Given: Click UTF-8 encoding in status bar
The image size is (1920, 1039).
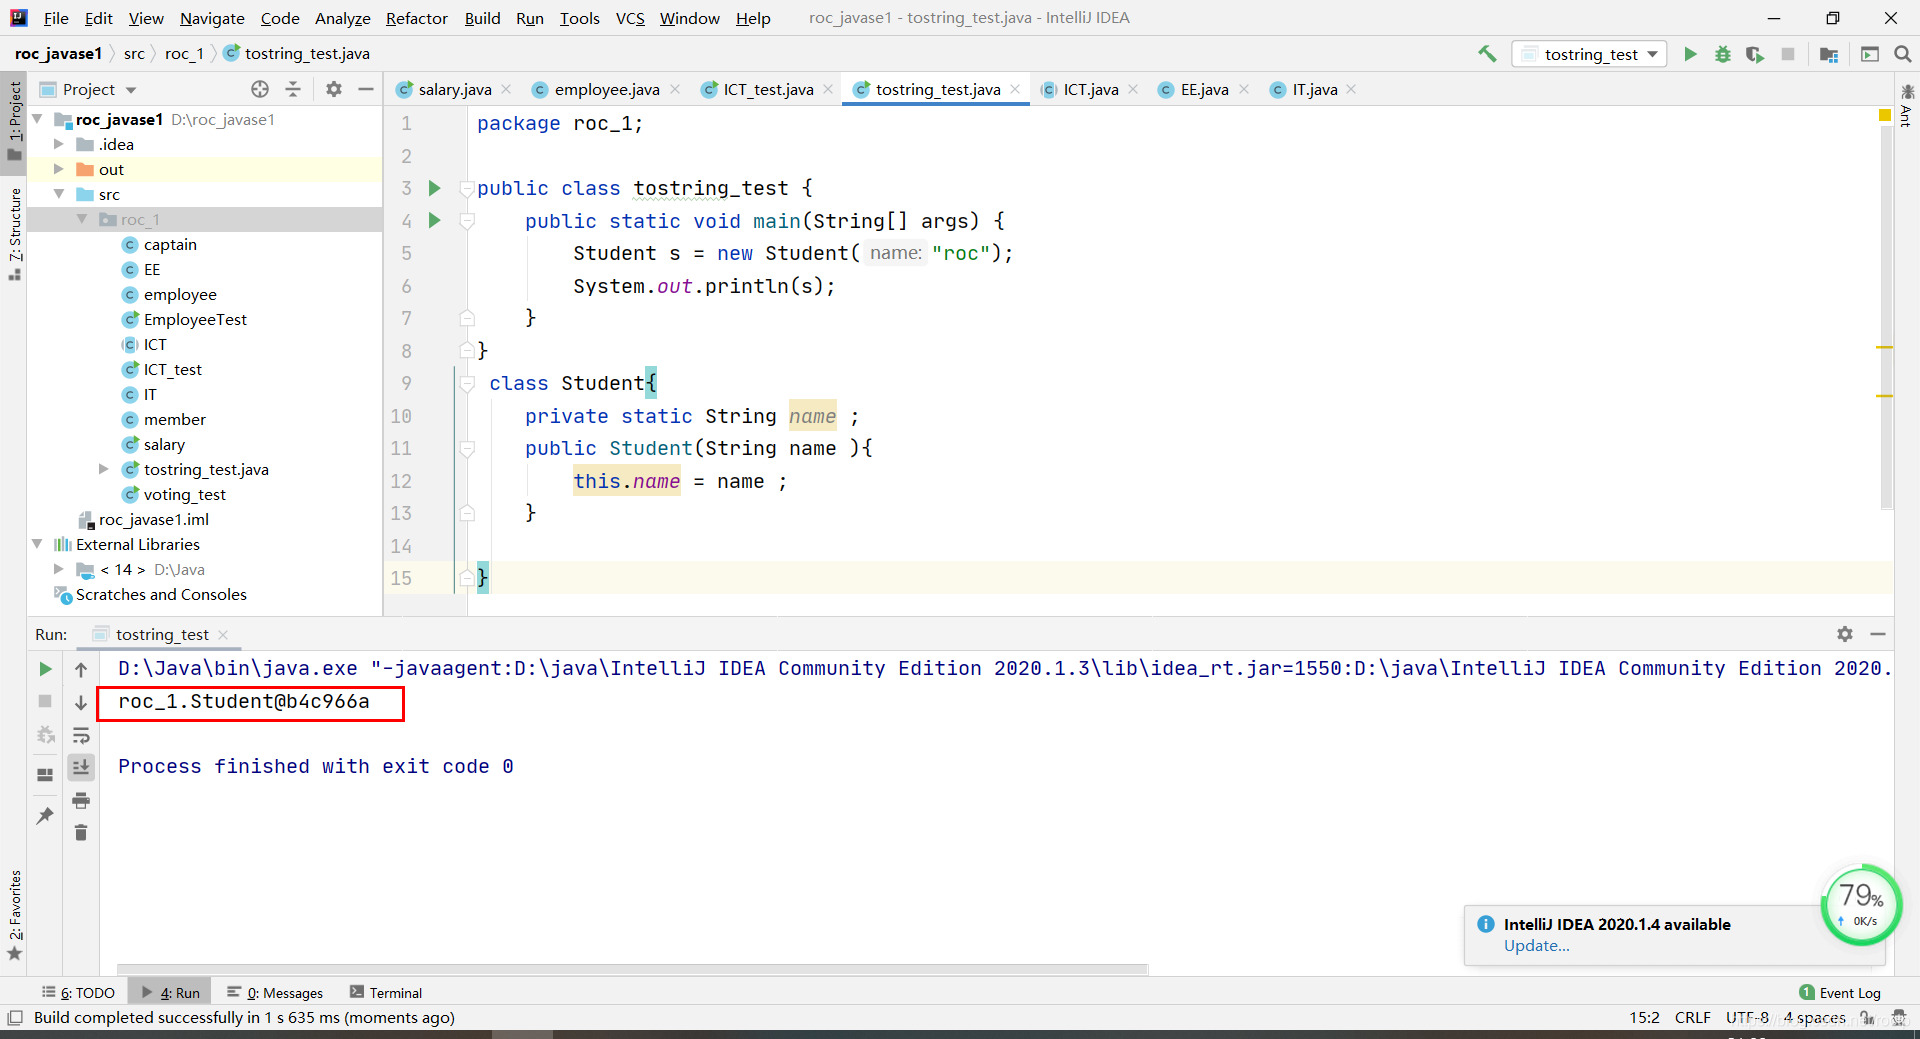Looking at the screenshot, I should coord(1747,1017).
